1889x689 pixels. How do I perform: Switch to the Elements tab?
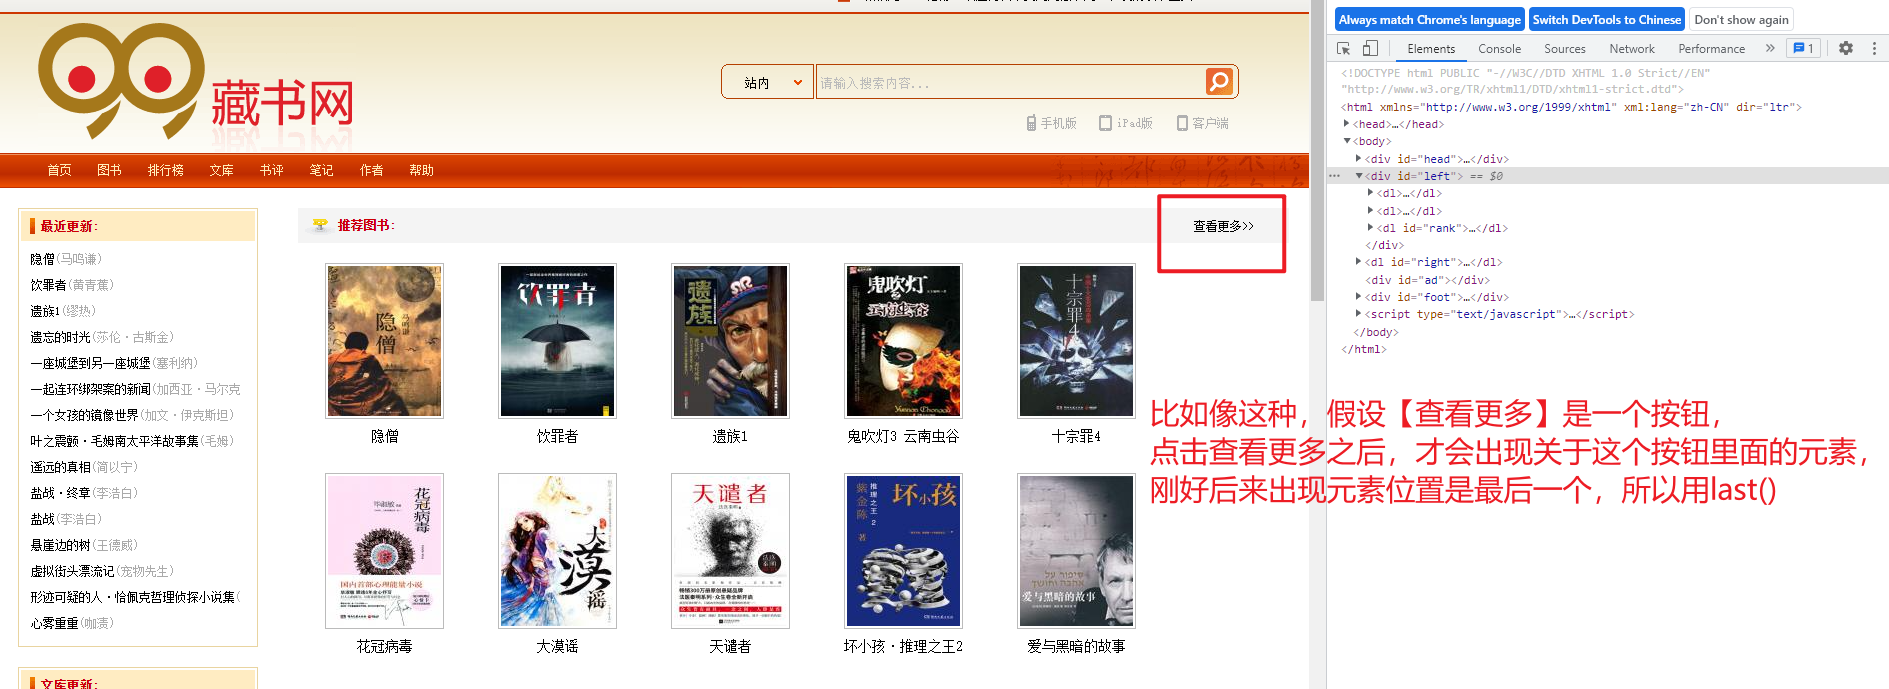[1431, 48]
